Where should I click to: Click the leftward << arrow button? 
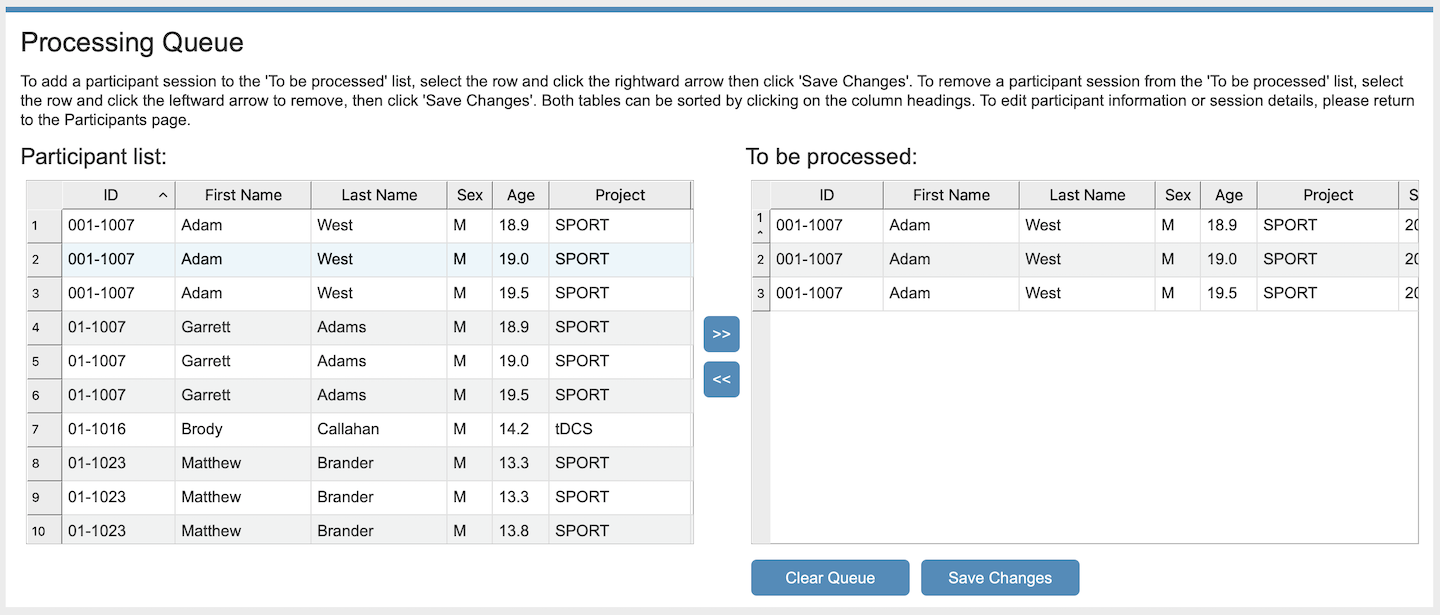click(721, 380)
